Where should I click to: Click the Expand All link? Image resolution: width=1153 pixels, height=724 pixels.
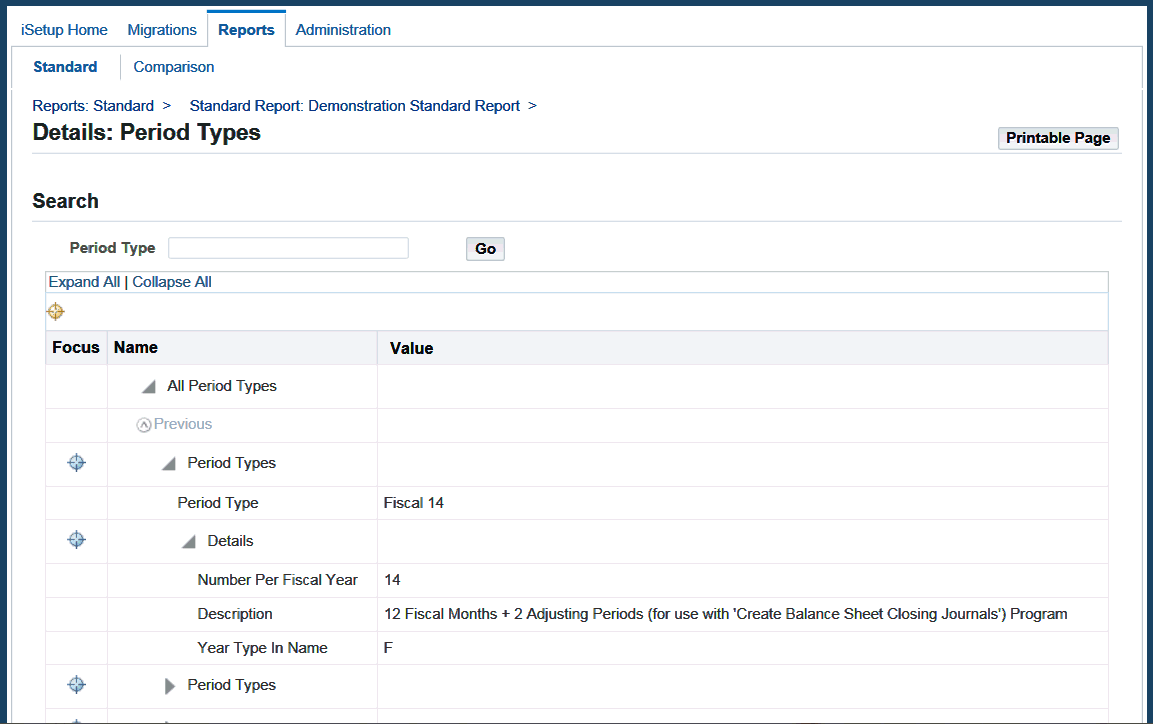pos(84,282)
